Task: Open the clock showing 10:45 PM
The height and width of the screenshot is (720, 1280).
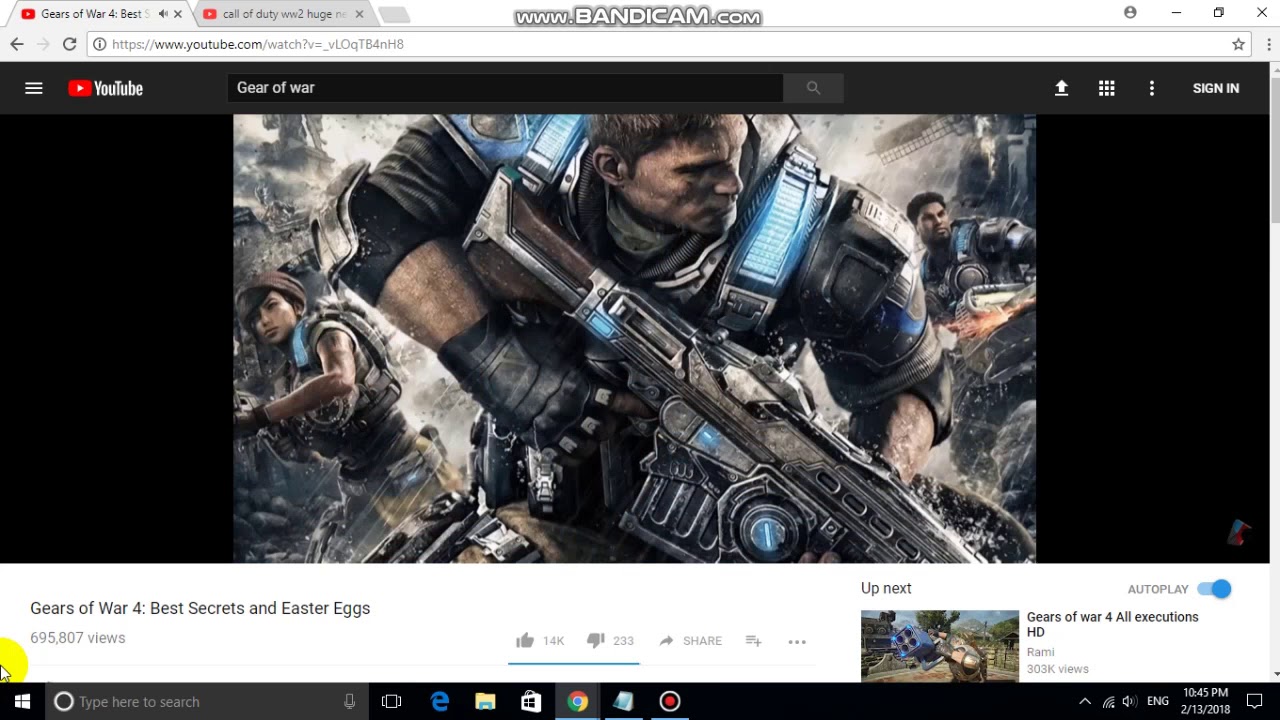Action: 1205,701
